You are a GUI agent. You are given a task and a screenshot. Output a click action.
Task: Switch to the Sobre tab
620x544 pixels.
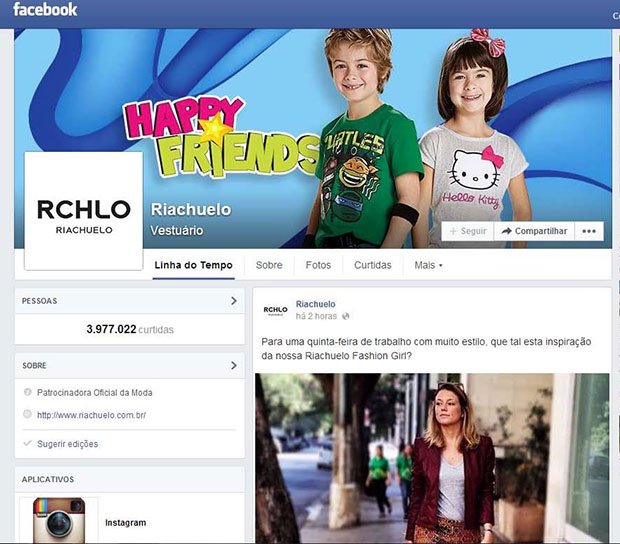pyautogui.click(x=269, y=265)
